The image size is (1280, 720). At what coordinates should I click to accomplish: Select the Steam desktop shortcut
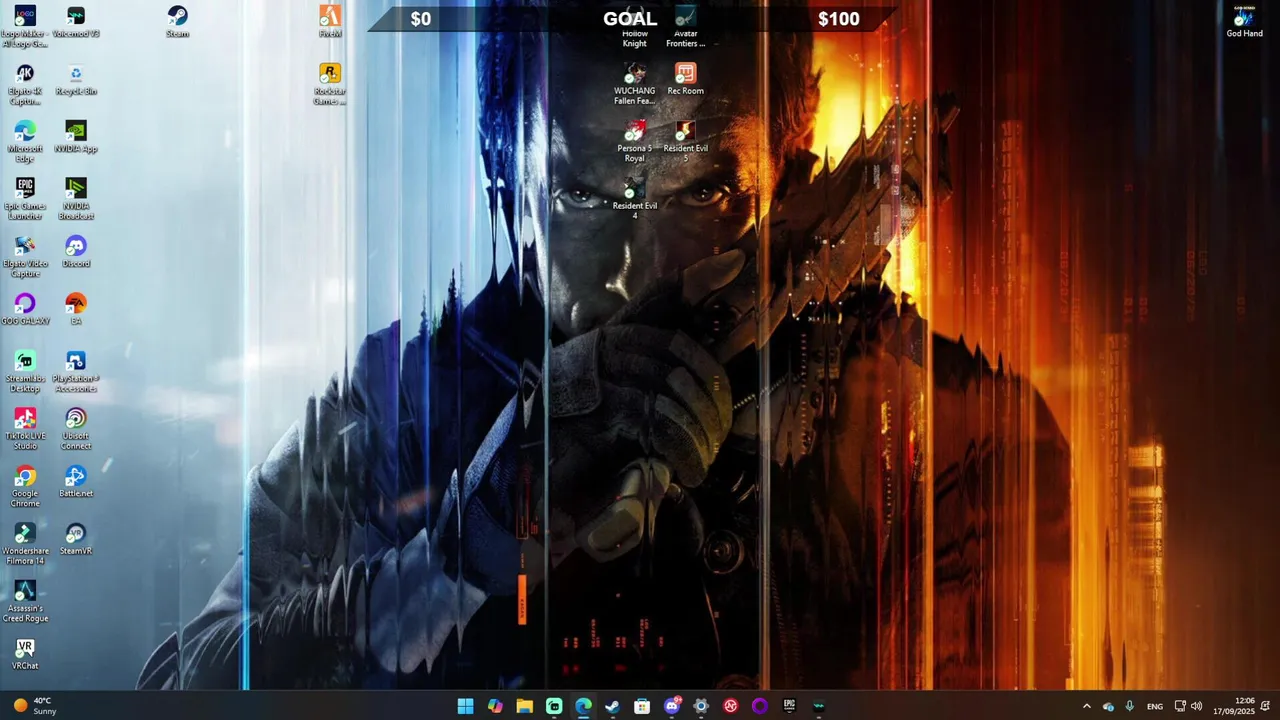(x=177, y=22)
